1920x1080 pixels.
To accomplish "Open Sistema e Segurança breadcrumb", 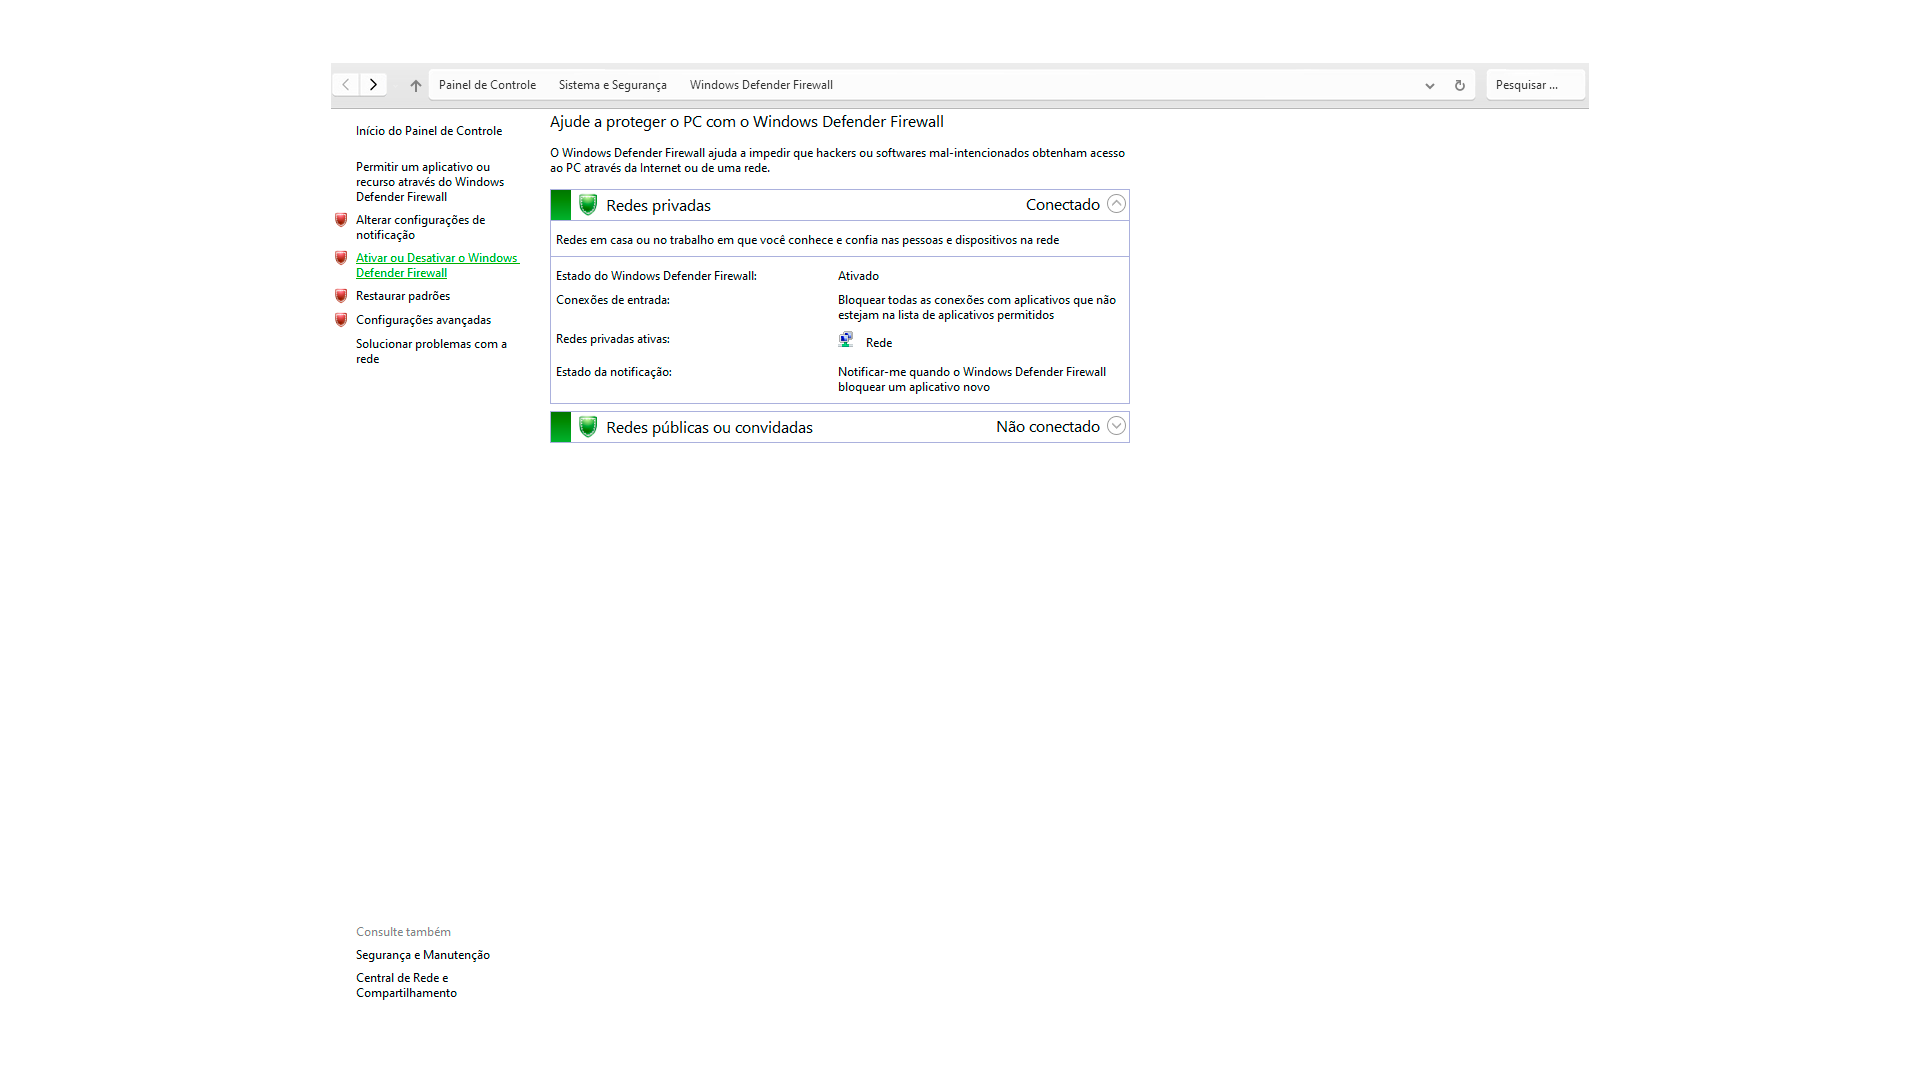I will tap(612, 85).
